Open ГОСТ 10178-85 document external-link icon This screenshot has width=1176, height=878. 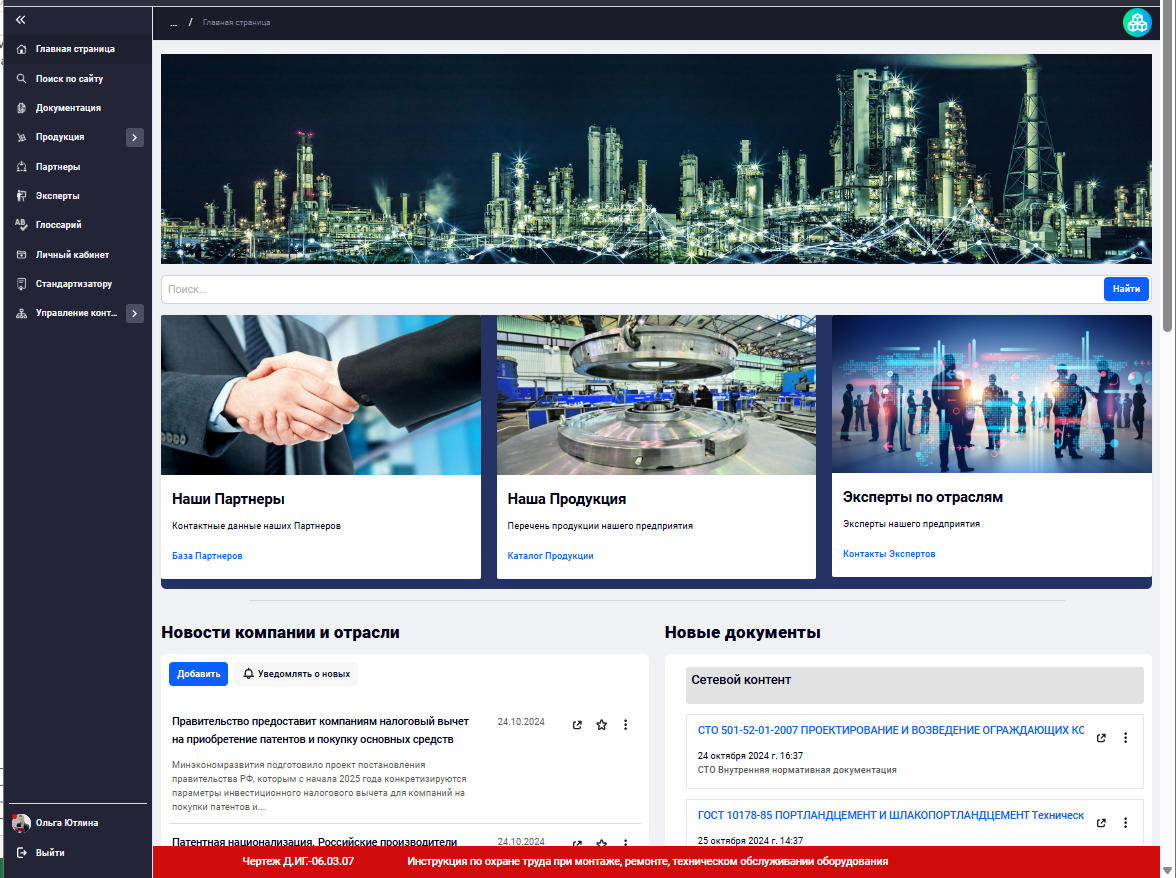click(1101, 823)
